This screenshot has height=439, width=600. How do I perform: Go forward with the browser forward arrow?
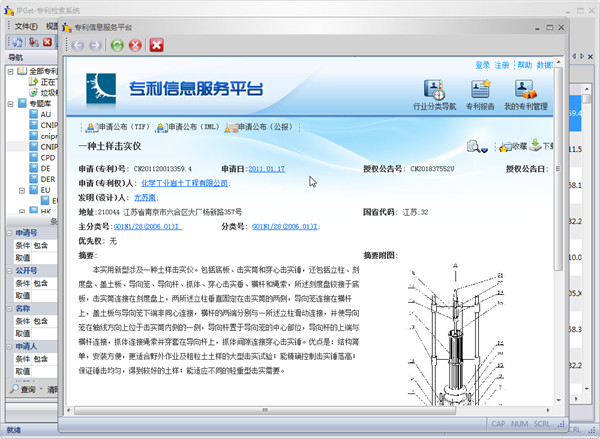pos(95,46)
